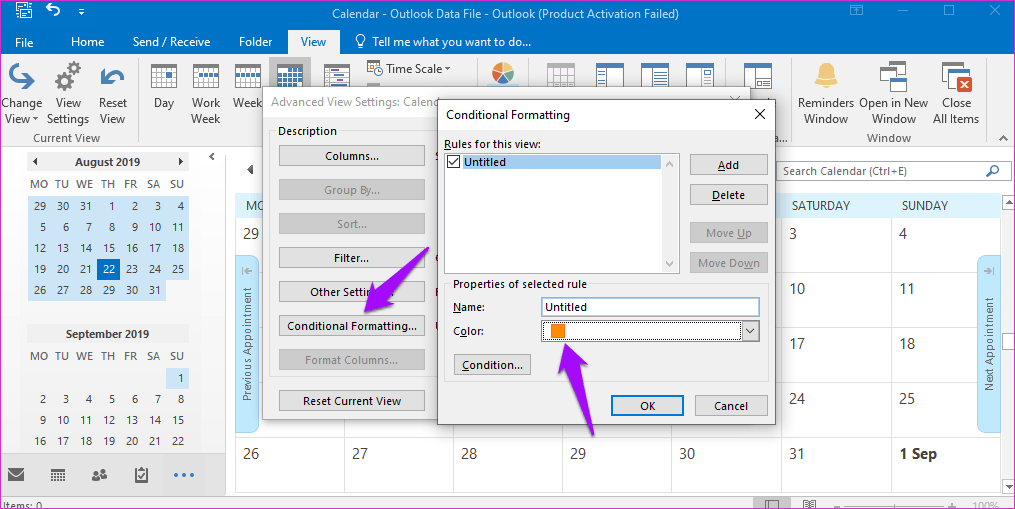The height and width of the screenshot is (509, 1015).
Task: Click the search magnifier icon
Action: (992, 171)
